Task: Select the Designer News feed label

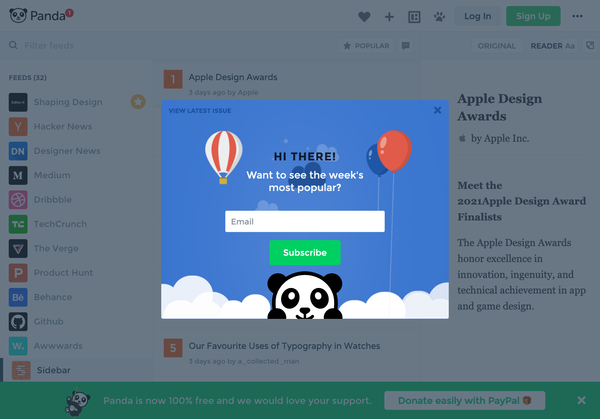Action: click(x=67, y=151)
